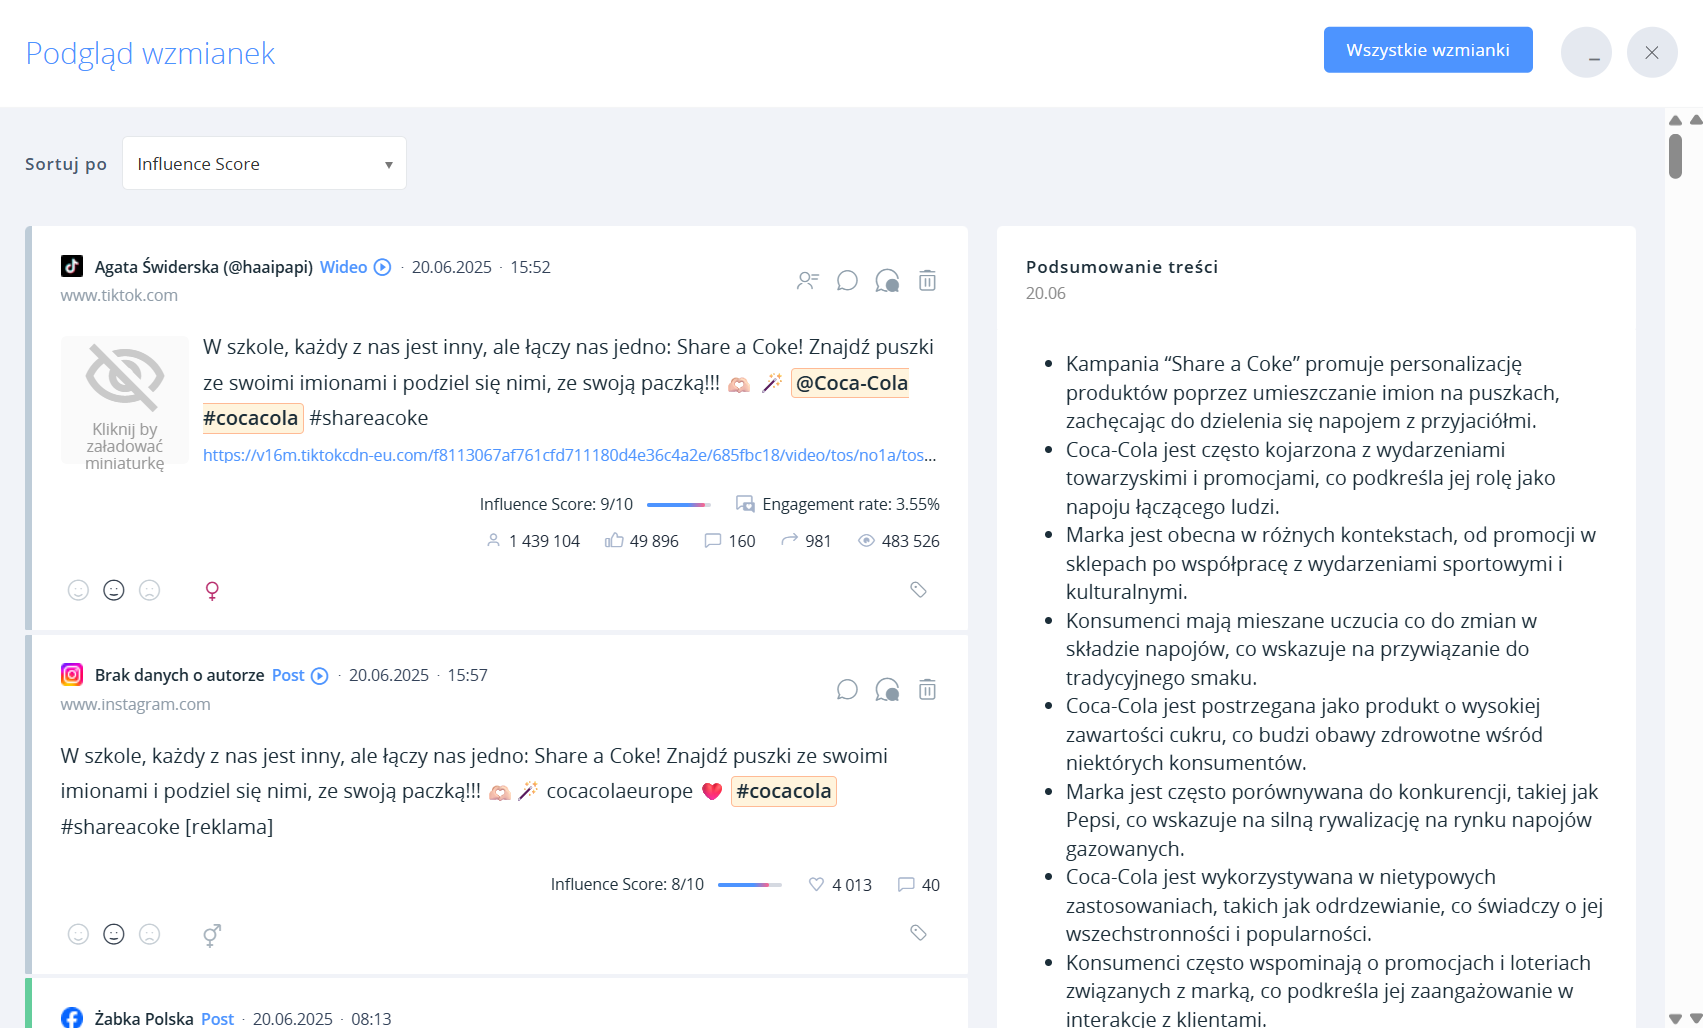Open the TikTok video link URL
The height and width of the screenshot is (1028, 1703).
click(568, 455)
